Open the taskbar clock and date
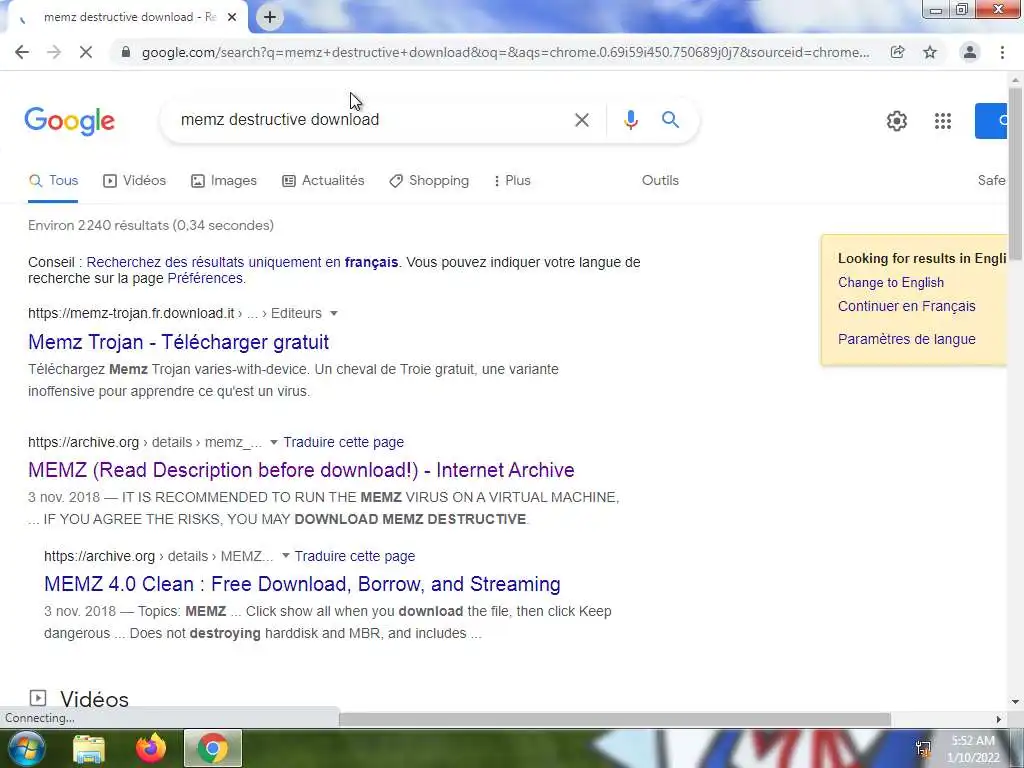This screenshot has width=1024, height=768. click(973, 749)
